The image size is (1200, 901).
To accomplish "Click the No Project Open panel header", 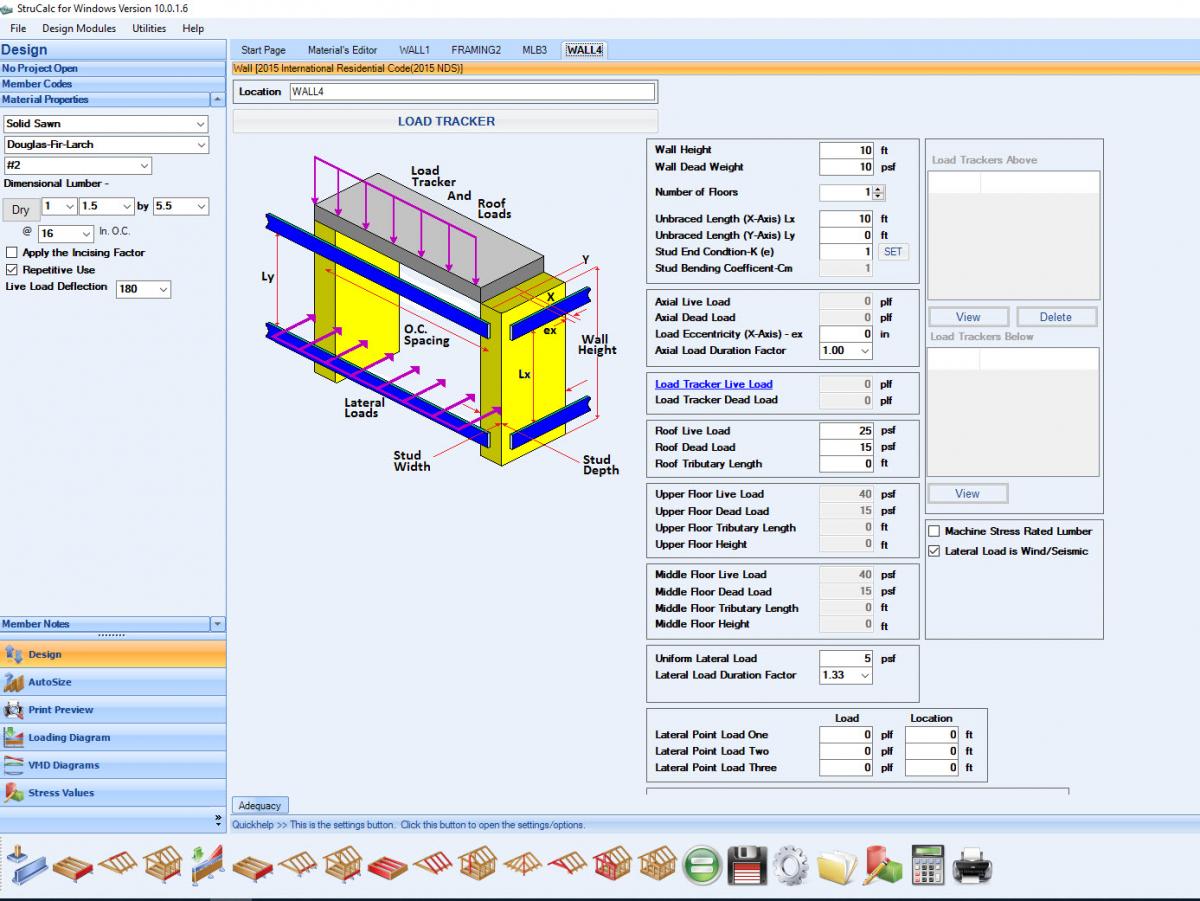I will pyautogui.click(x=112, y=68).
